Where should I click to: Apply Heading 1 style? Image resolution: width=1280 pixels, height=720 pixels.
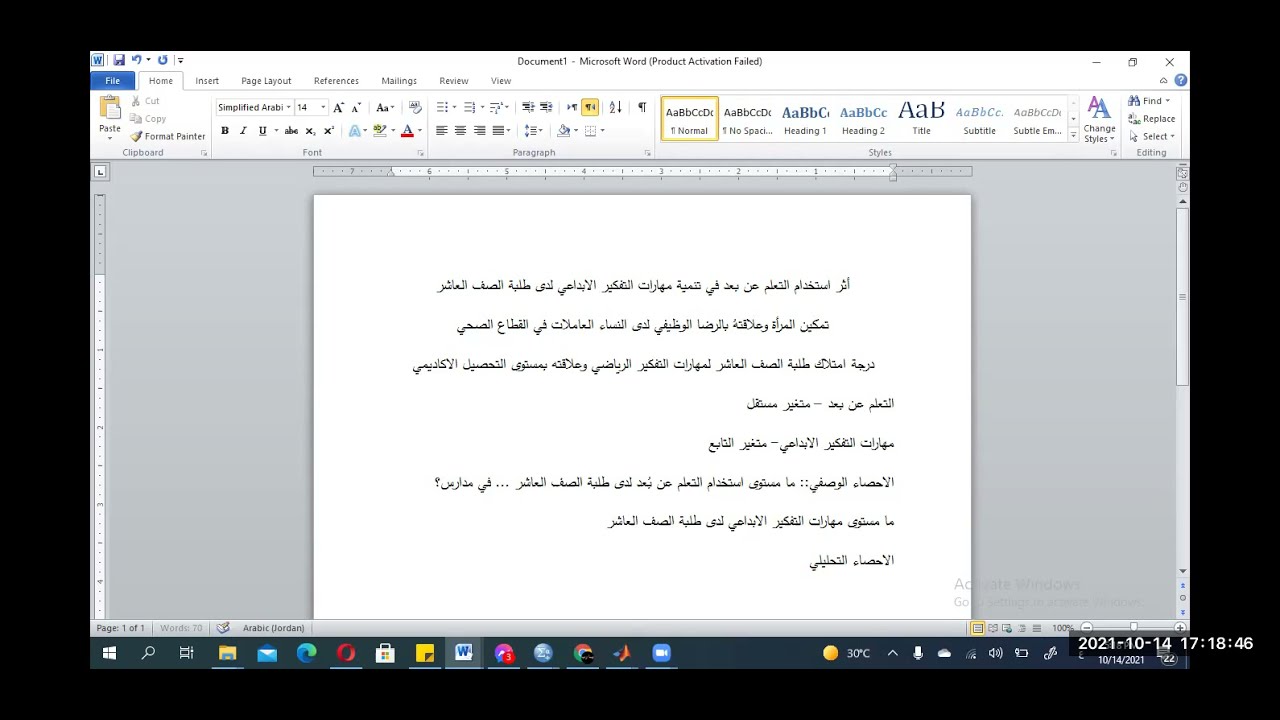click(x=805, y=119)
